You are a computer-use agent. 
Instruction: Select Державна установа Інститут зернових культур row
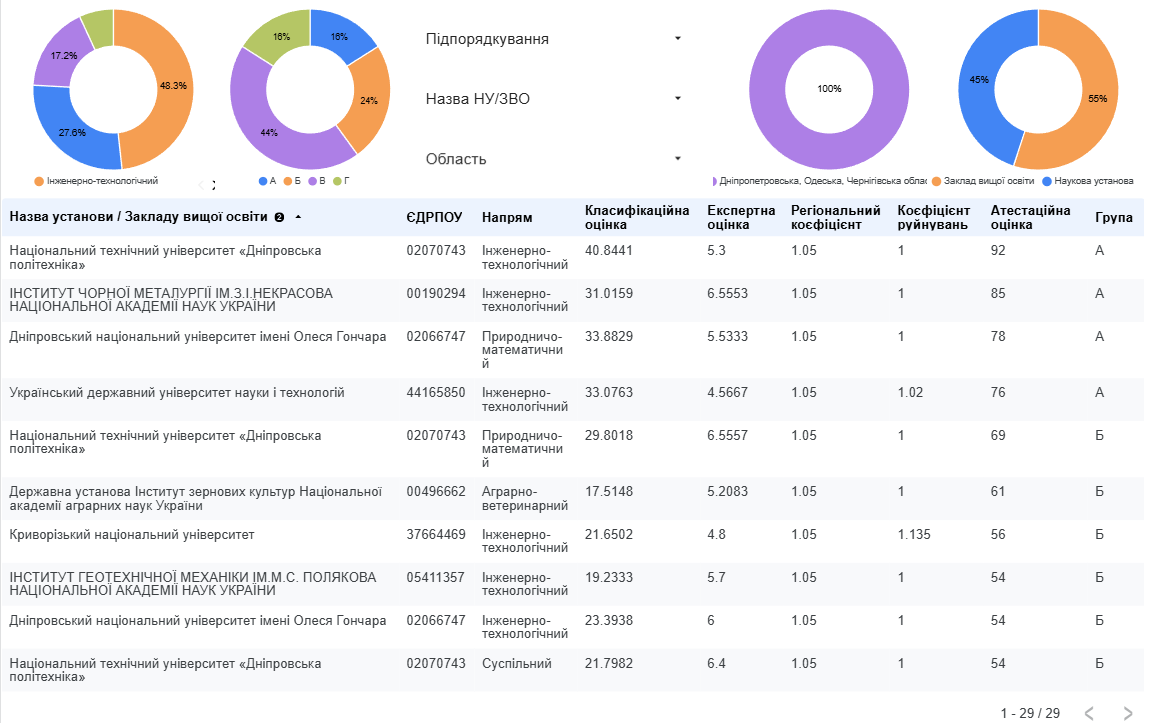196,499
